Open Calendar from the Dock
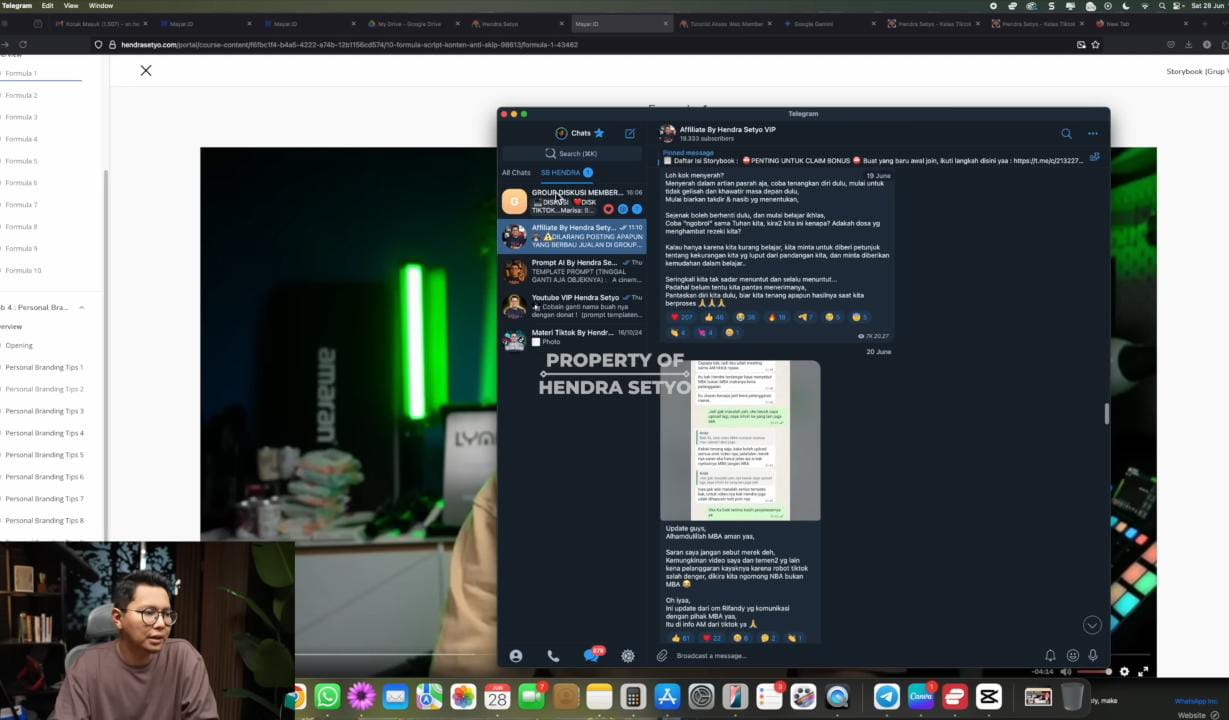 click(x=497, y=696)
